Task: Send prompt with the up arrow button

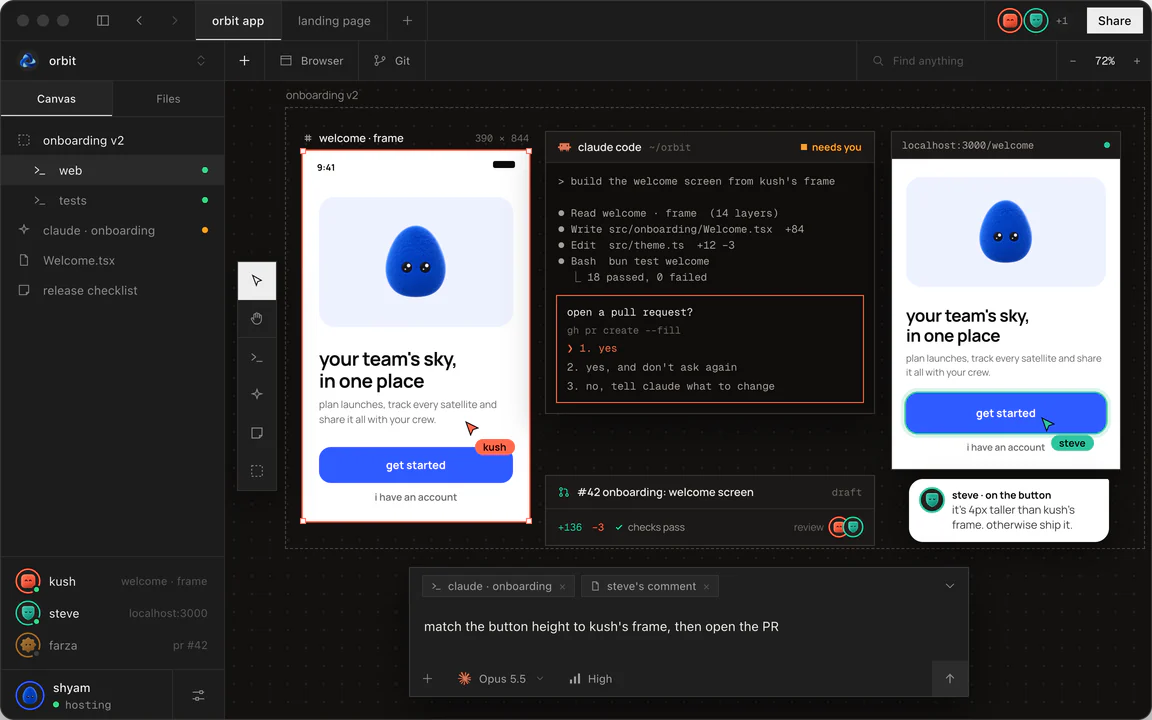Action: tap(950, 679)
